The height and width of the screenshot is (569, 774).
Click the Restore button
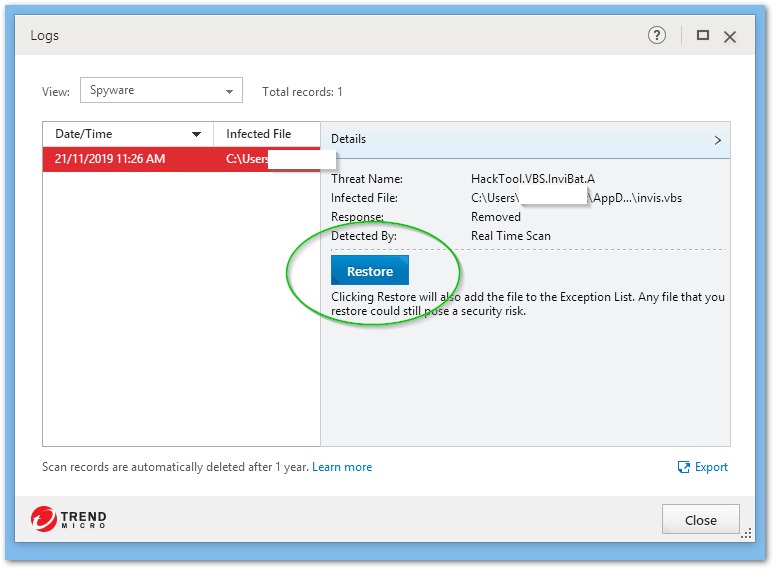(x=370, y=270)
